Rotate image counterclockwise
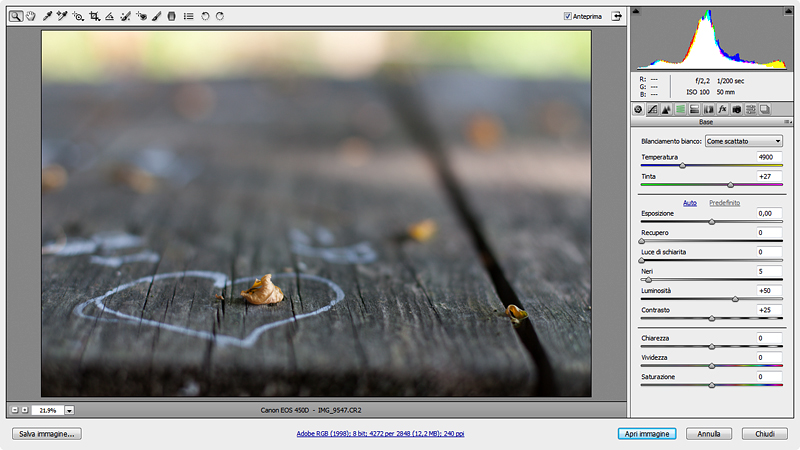 tap(205, 17)
